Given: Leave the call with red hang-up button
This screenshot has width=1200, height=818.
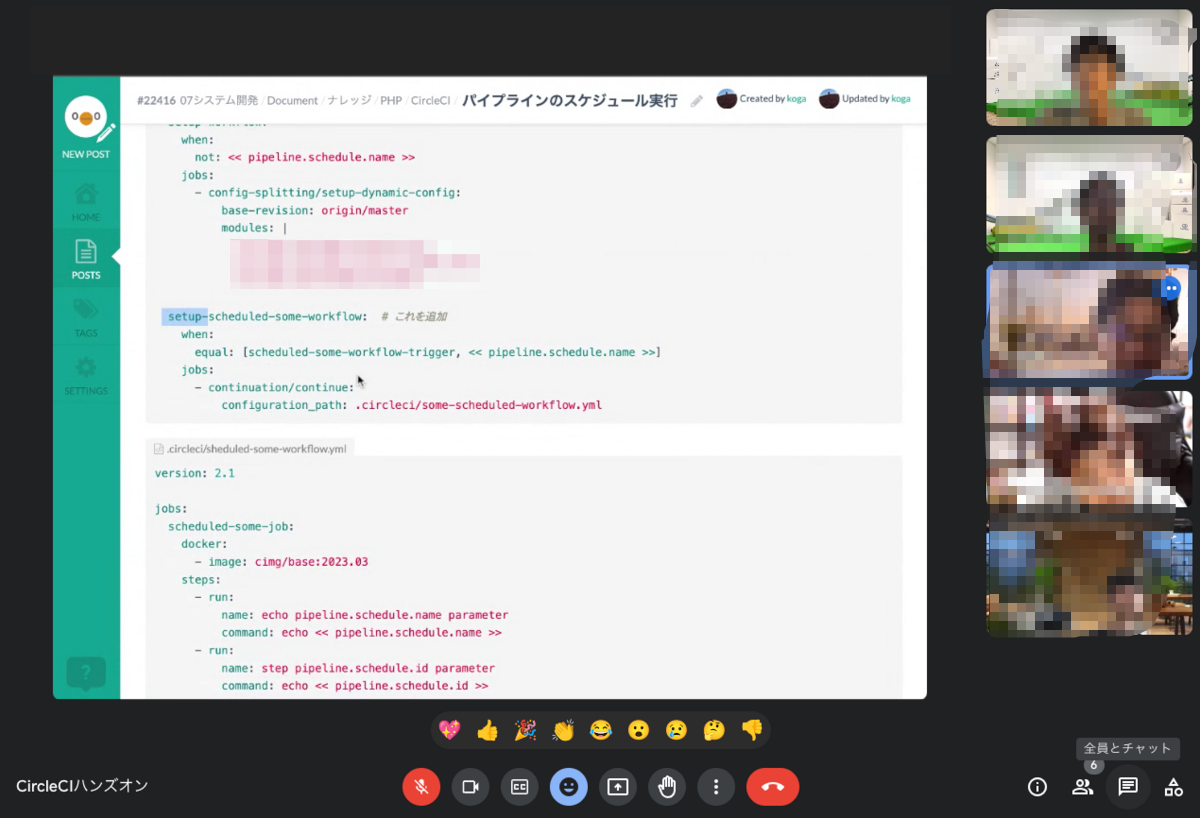Looking at the screenshot, I should (773, 787).
